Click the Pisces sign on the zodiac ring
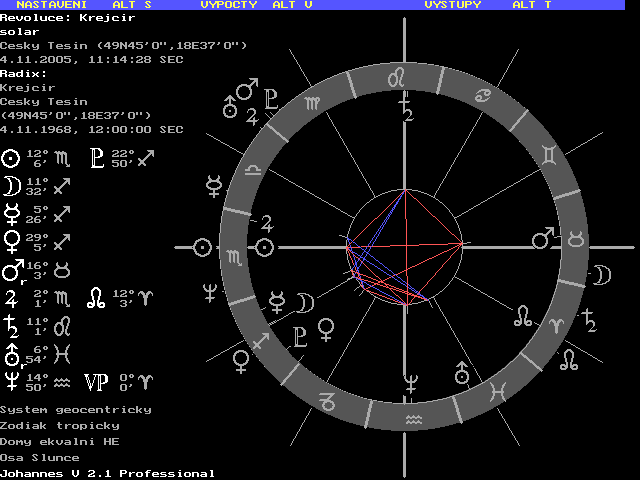Viewport: 640px width, 480px height. 497,391
